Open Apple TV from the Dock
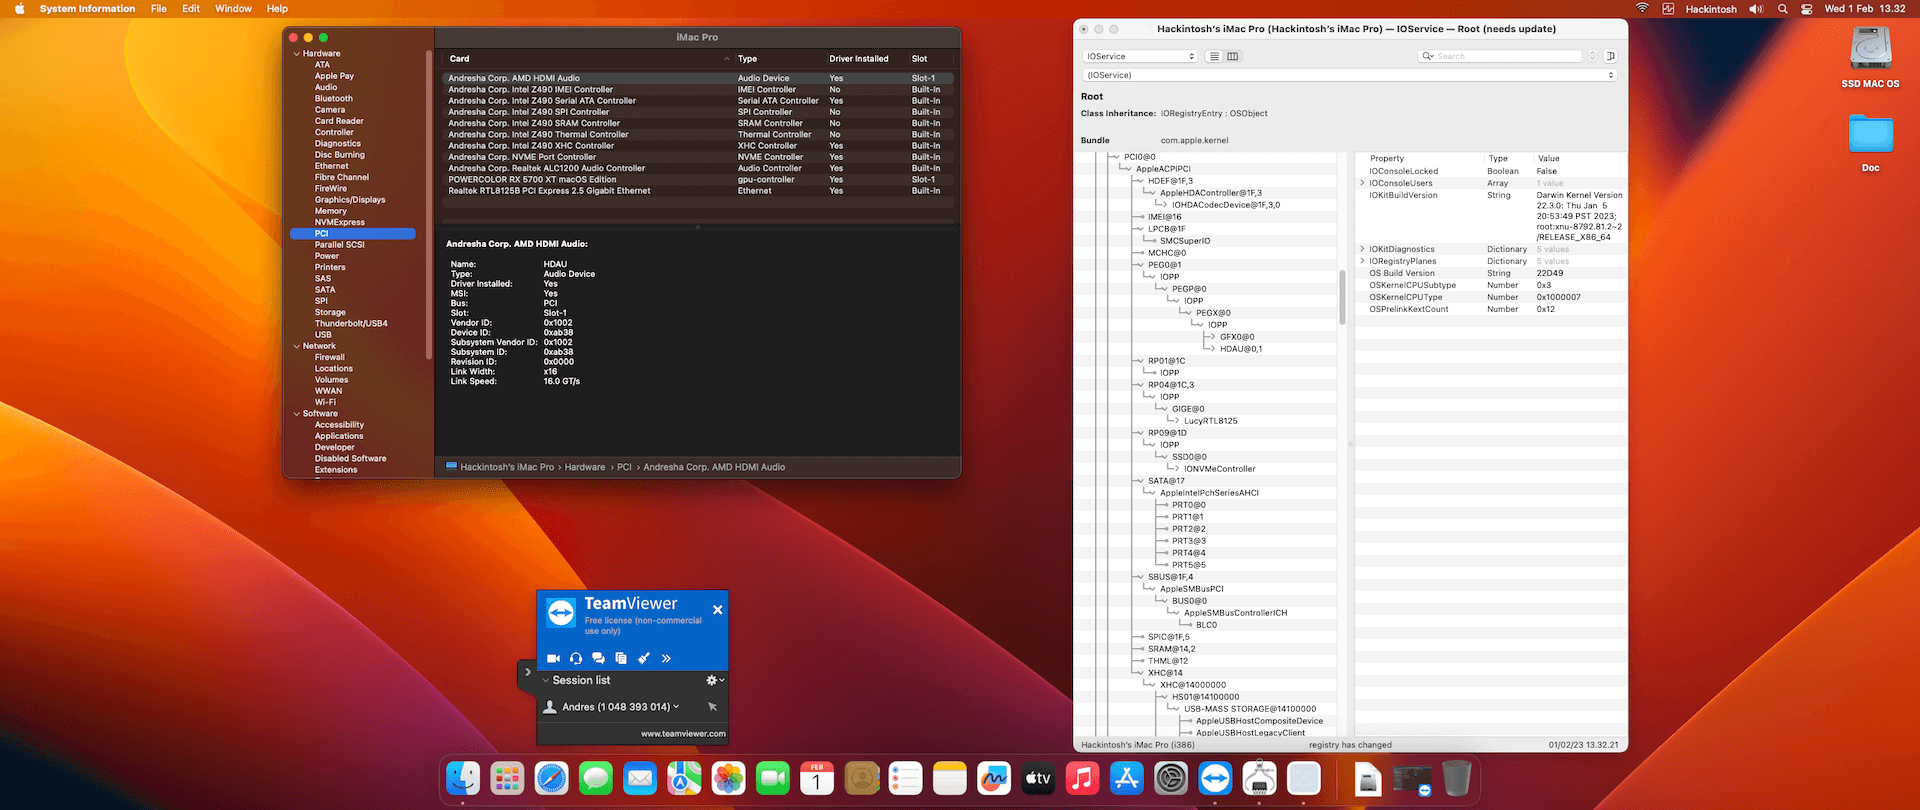 click(x=1038, y=778)
